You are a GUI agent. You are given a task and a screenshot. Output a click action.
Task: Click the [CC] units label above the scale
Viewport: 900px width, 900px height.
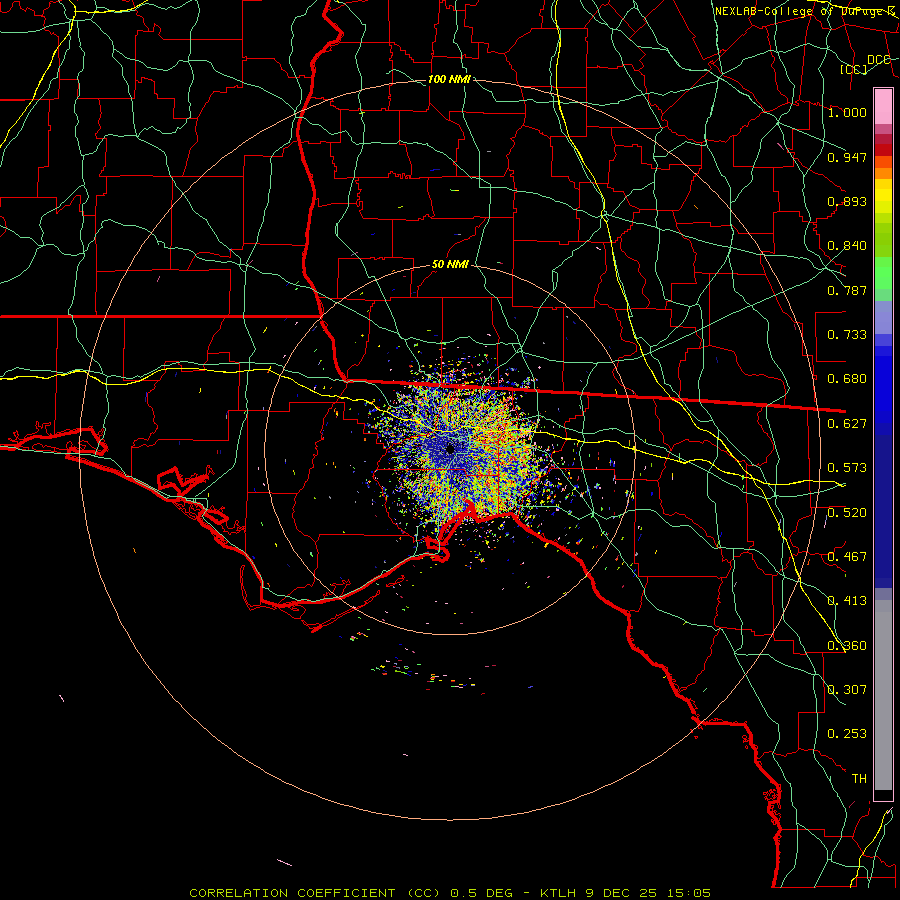[x=854, y=69]
